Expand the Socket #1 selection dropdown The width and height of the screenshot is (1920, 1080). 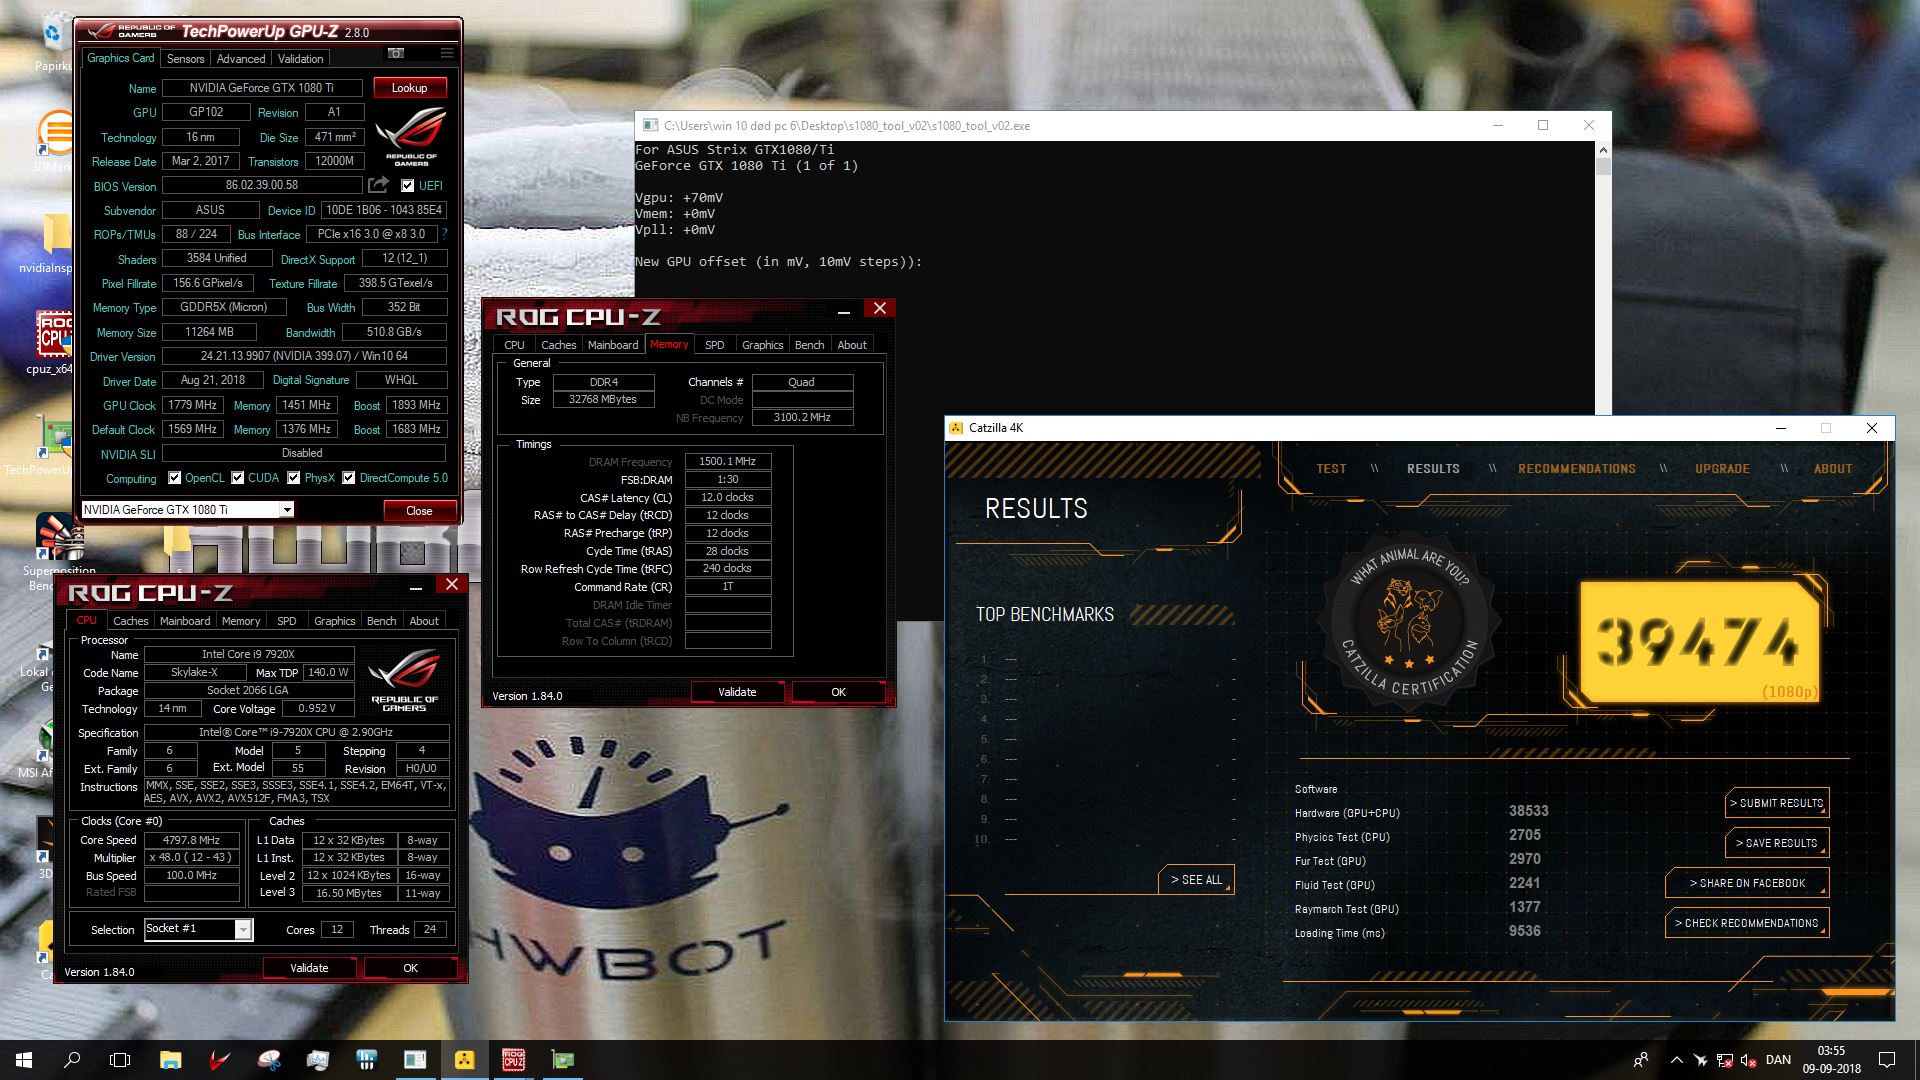[243, 930]
